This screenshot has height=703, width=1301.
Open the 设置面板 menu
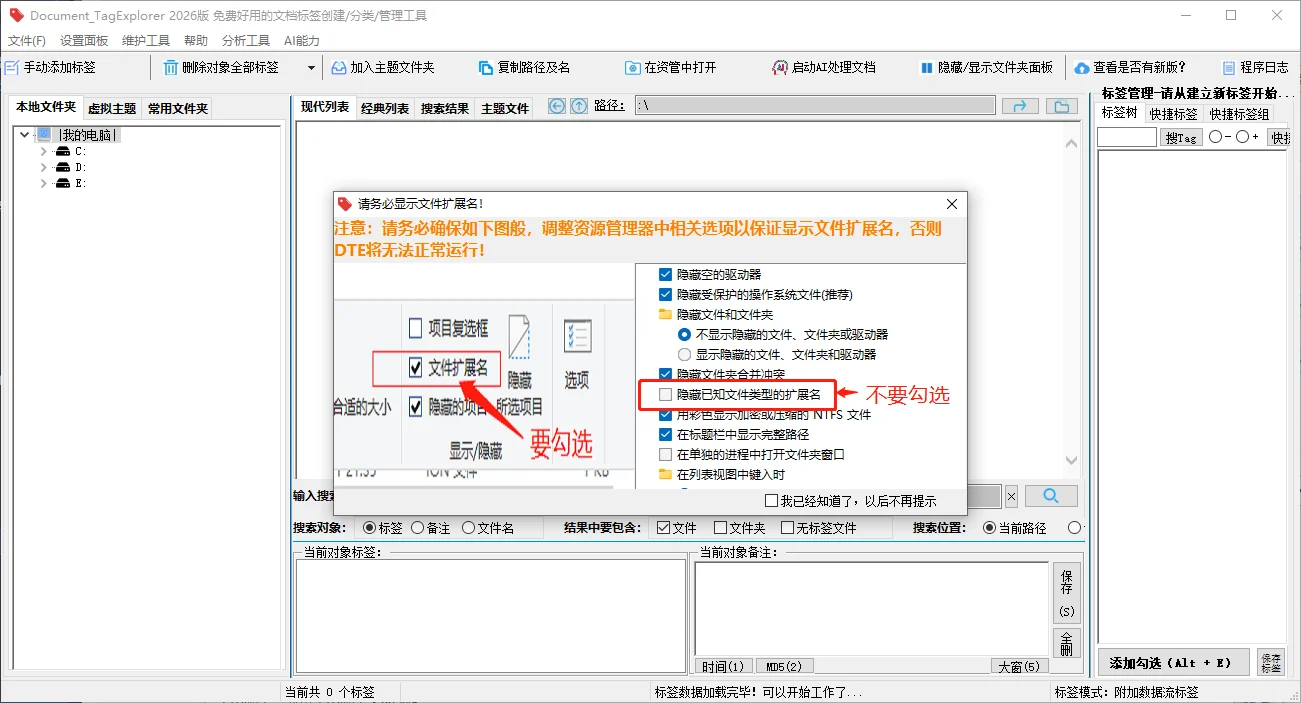click(84, 41)
